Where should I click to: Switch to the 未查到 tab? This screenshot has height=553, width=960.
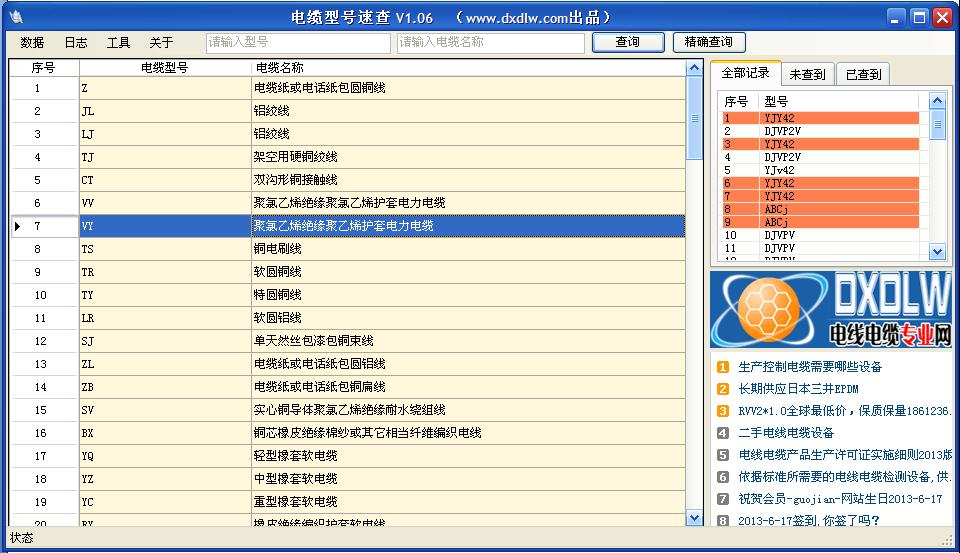807,75
